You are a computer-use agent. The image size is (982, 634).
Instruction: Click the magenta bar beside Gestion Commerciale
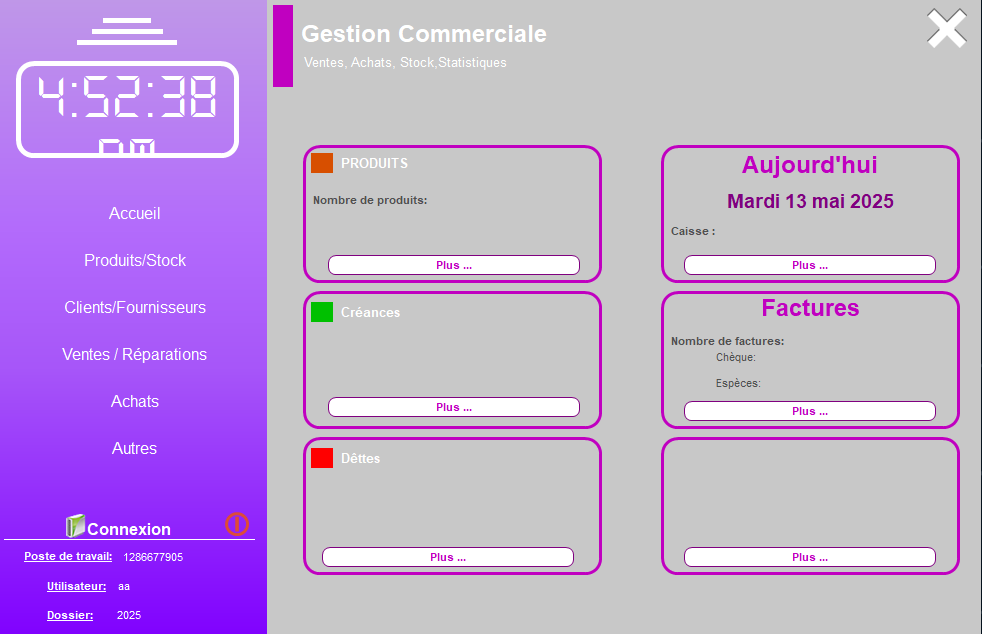pyautogui.click(x=283, y=46)
